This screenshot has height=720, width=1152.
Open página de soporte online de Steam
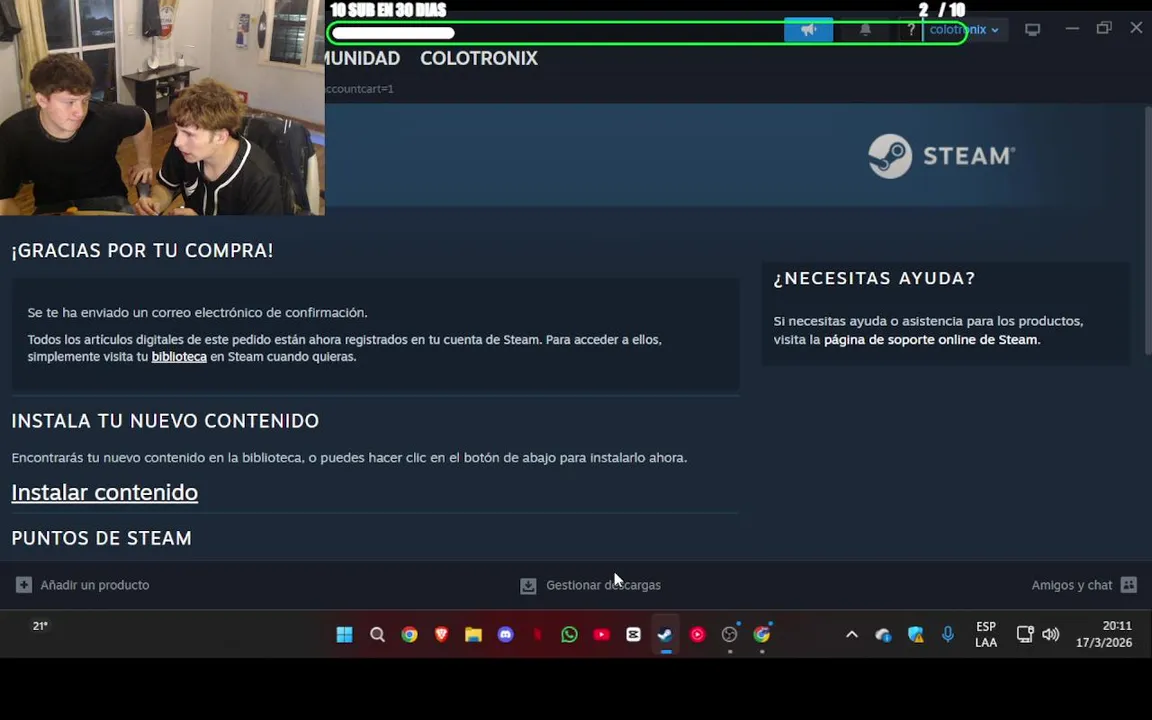tap(931, 339)
